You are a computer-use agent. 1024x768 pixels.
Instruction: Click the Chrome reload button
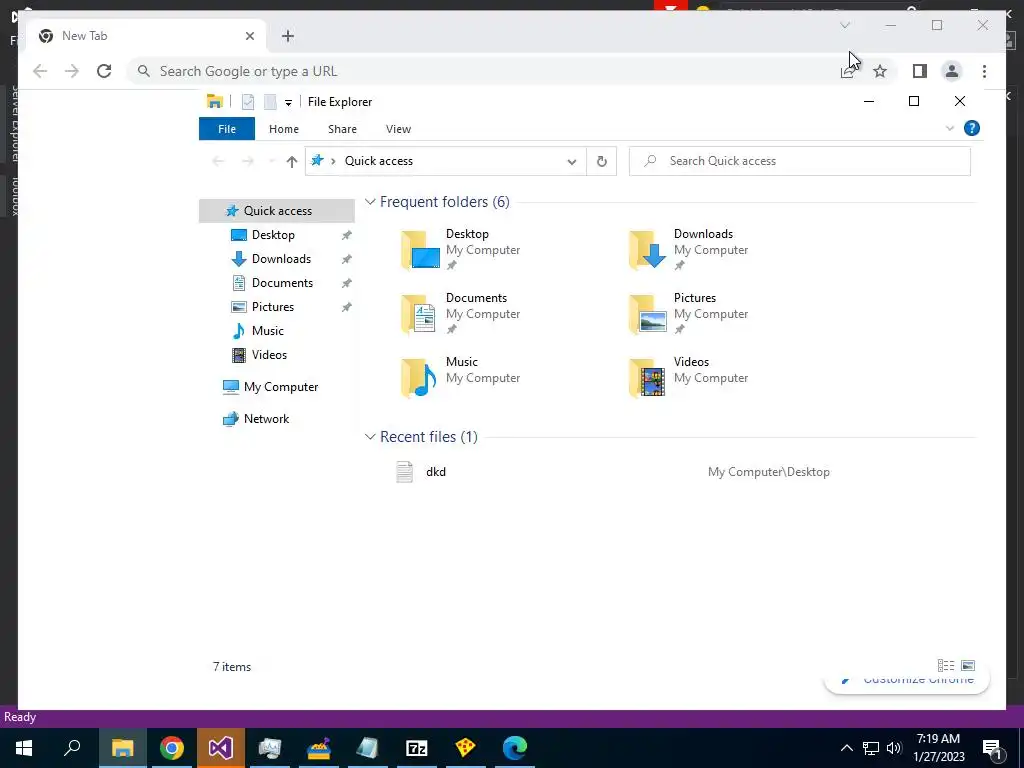104,71
